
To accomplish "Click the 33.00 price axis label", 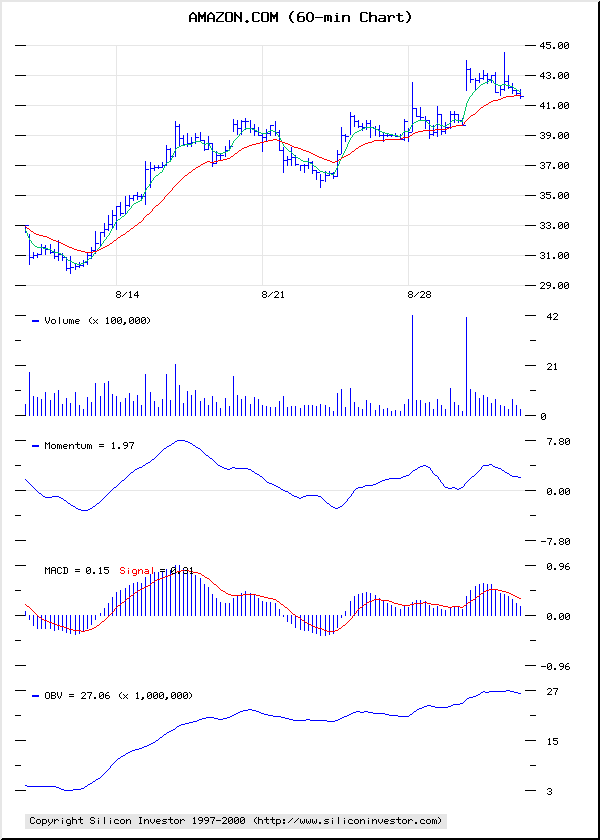I will [554, 226].
